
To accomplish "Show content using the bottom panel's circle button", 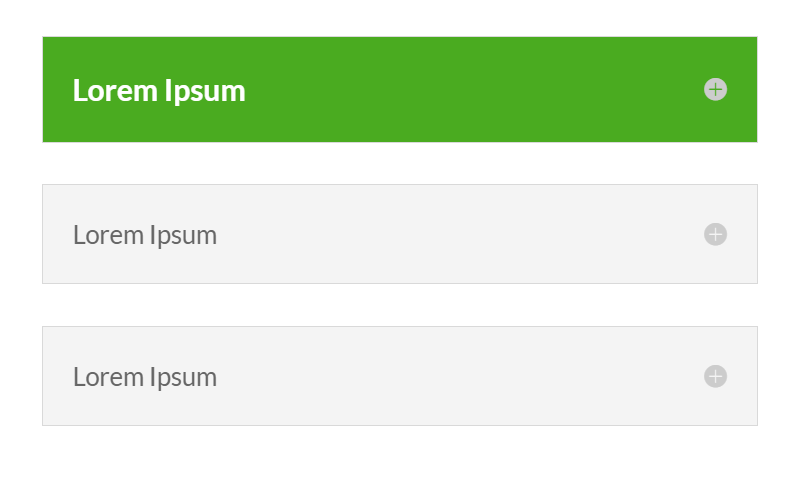I will 715,376.
